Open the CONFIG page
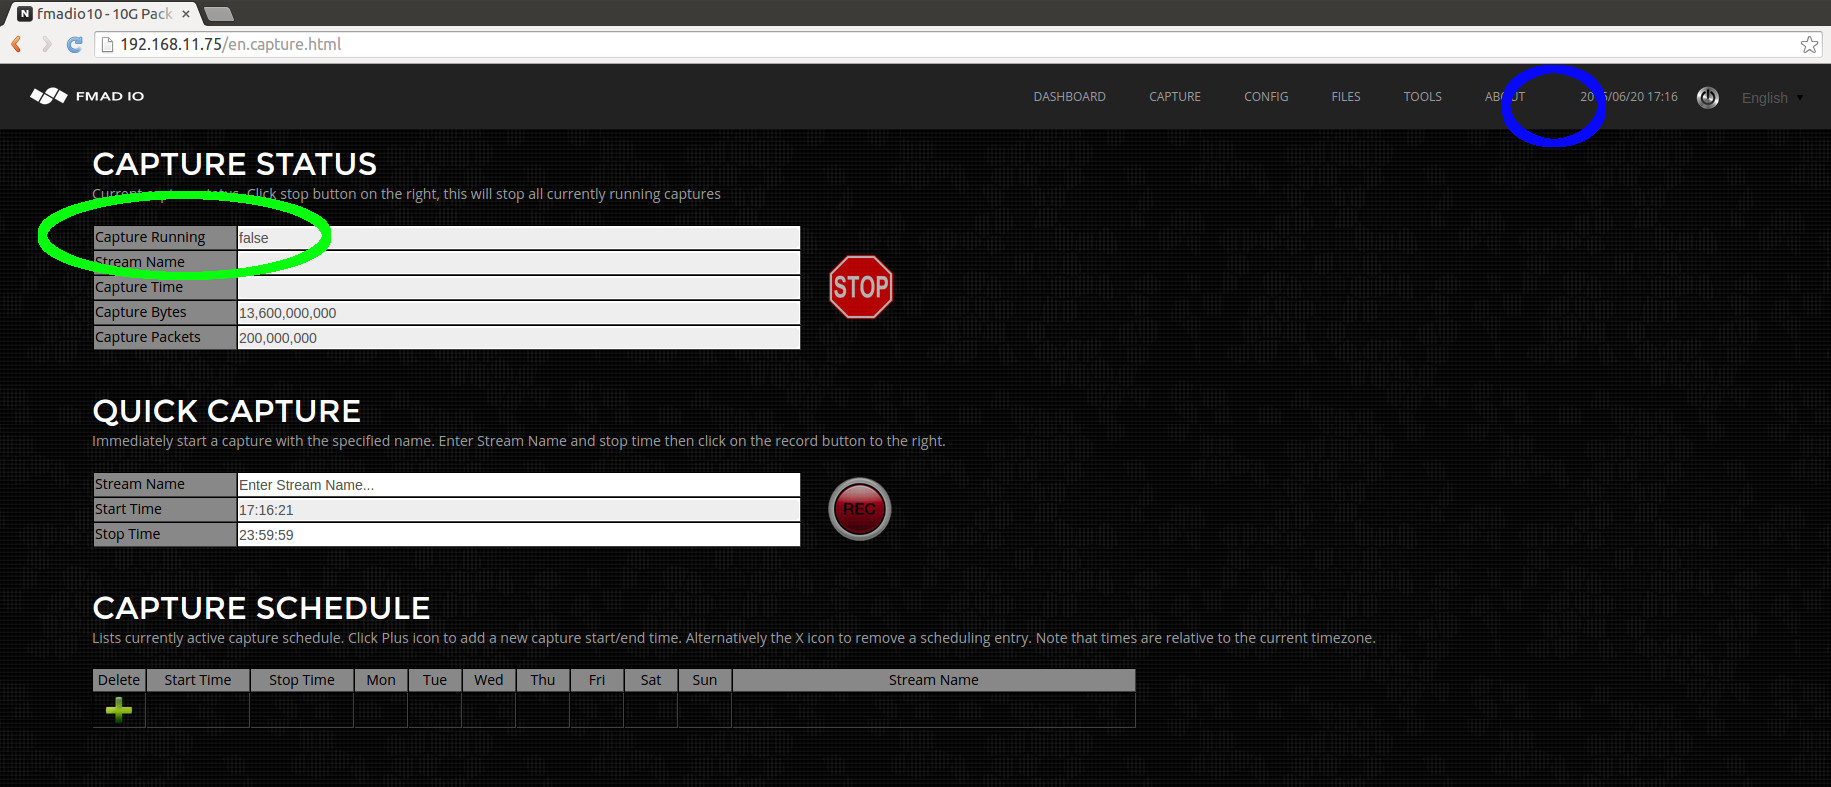 tap(1265, 97)
